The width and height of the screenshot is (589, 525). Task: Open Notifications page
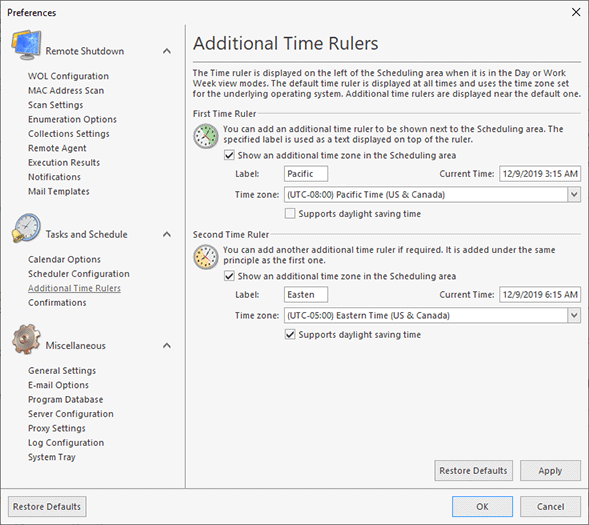pyautogui.click(x=54, y=177)
